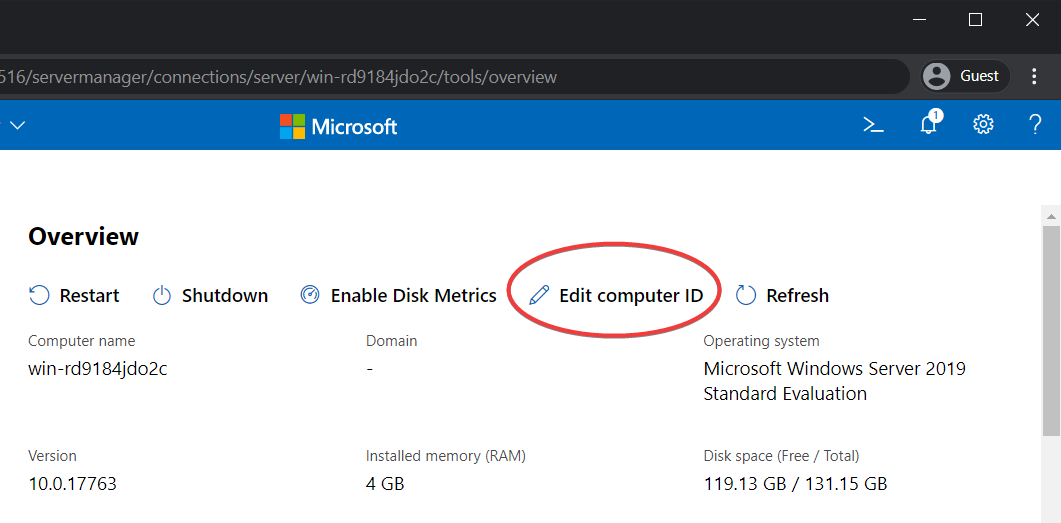
Task: Select disk space value 119.13 GB / 131.15 GB
Action: coord(795,484)
